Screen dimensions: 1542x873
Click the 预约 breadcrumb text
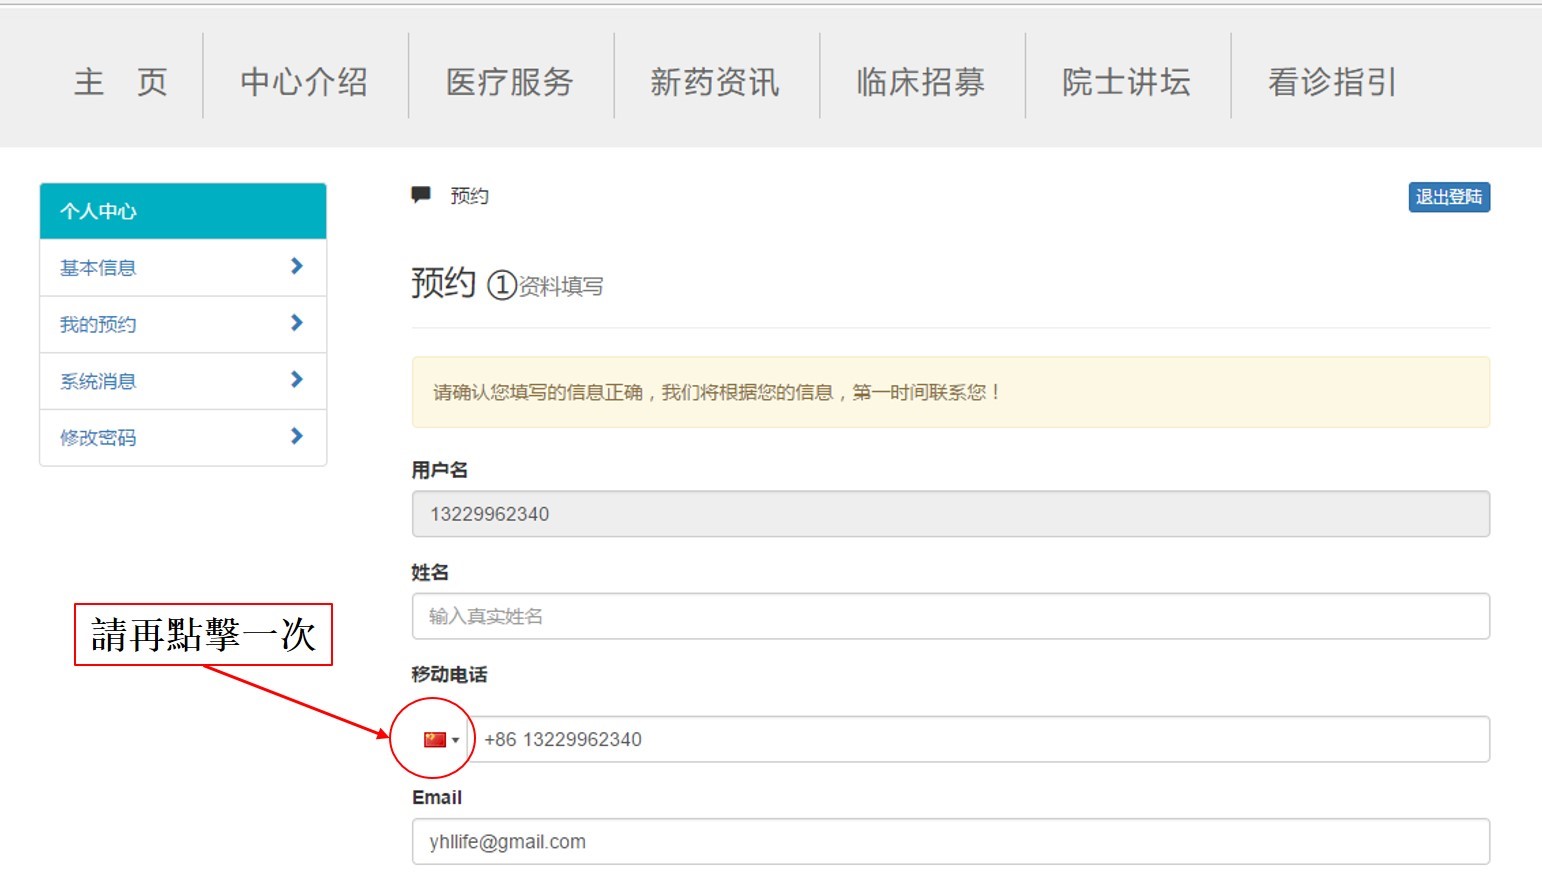click(469, 196)
